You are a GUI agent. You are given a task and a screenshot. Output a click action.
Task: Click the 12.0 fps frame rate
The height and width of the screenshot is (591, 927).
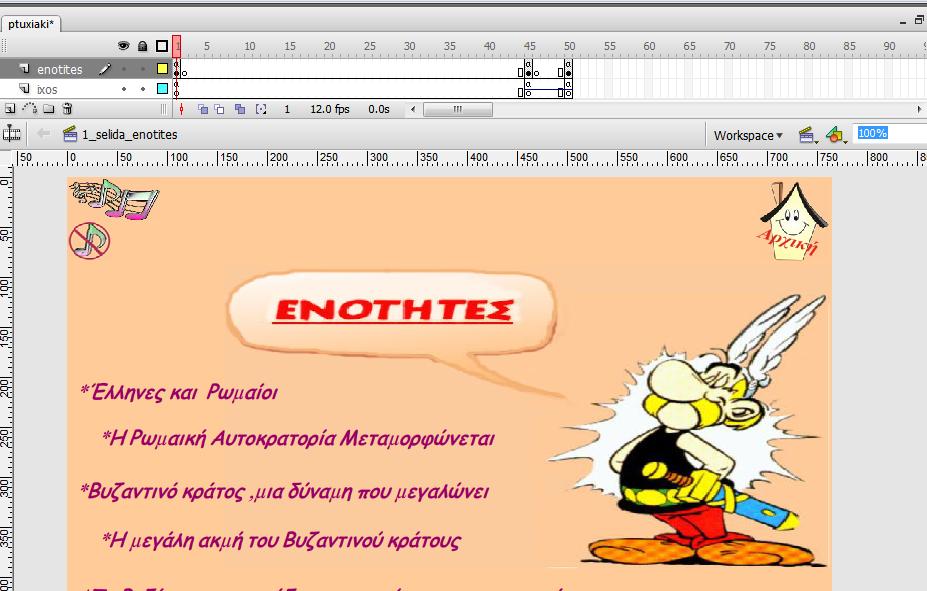click(330, 109)
